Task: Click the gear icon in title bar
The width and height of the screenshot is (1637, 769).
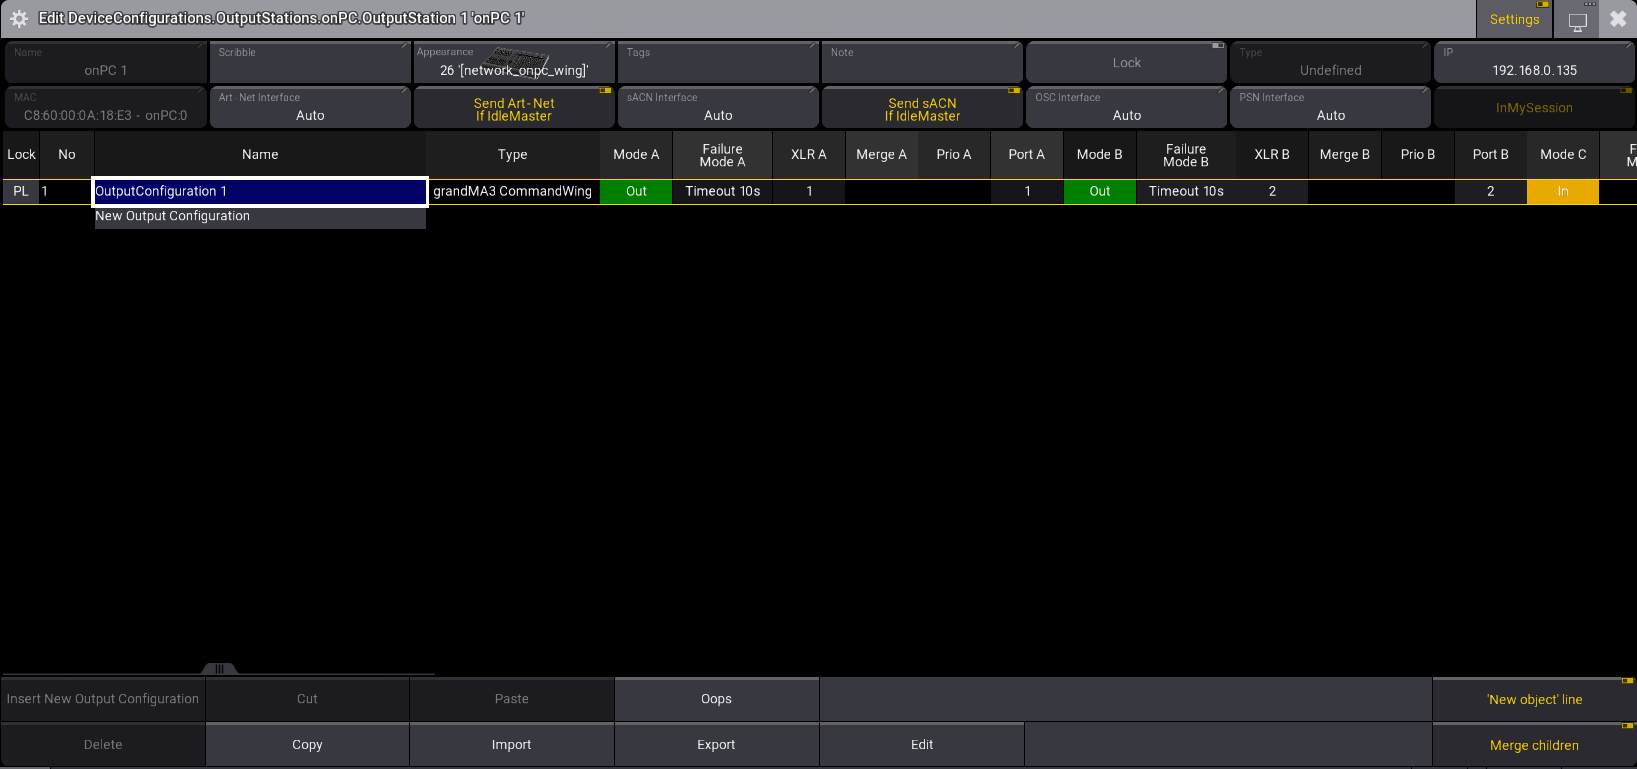Action: pos(18,18)
